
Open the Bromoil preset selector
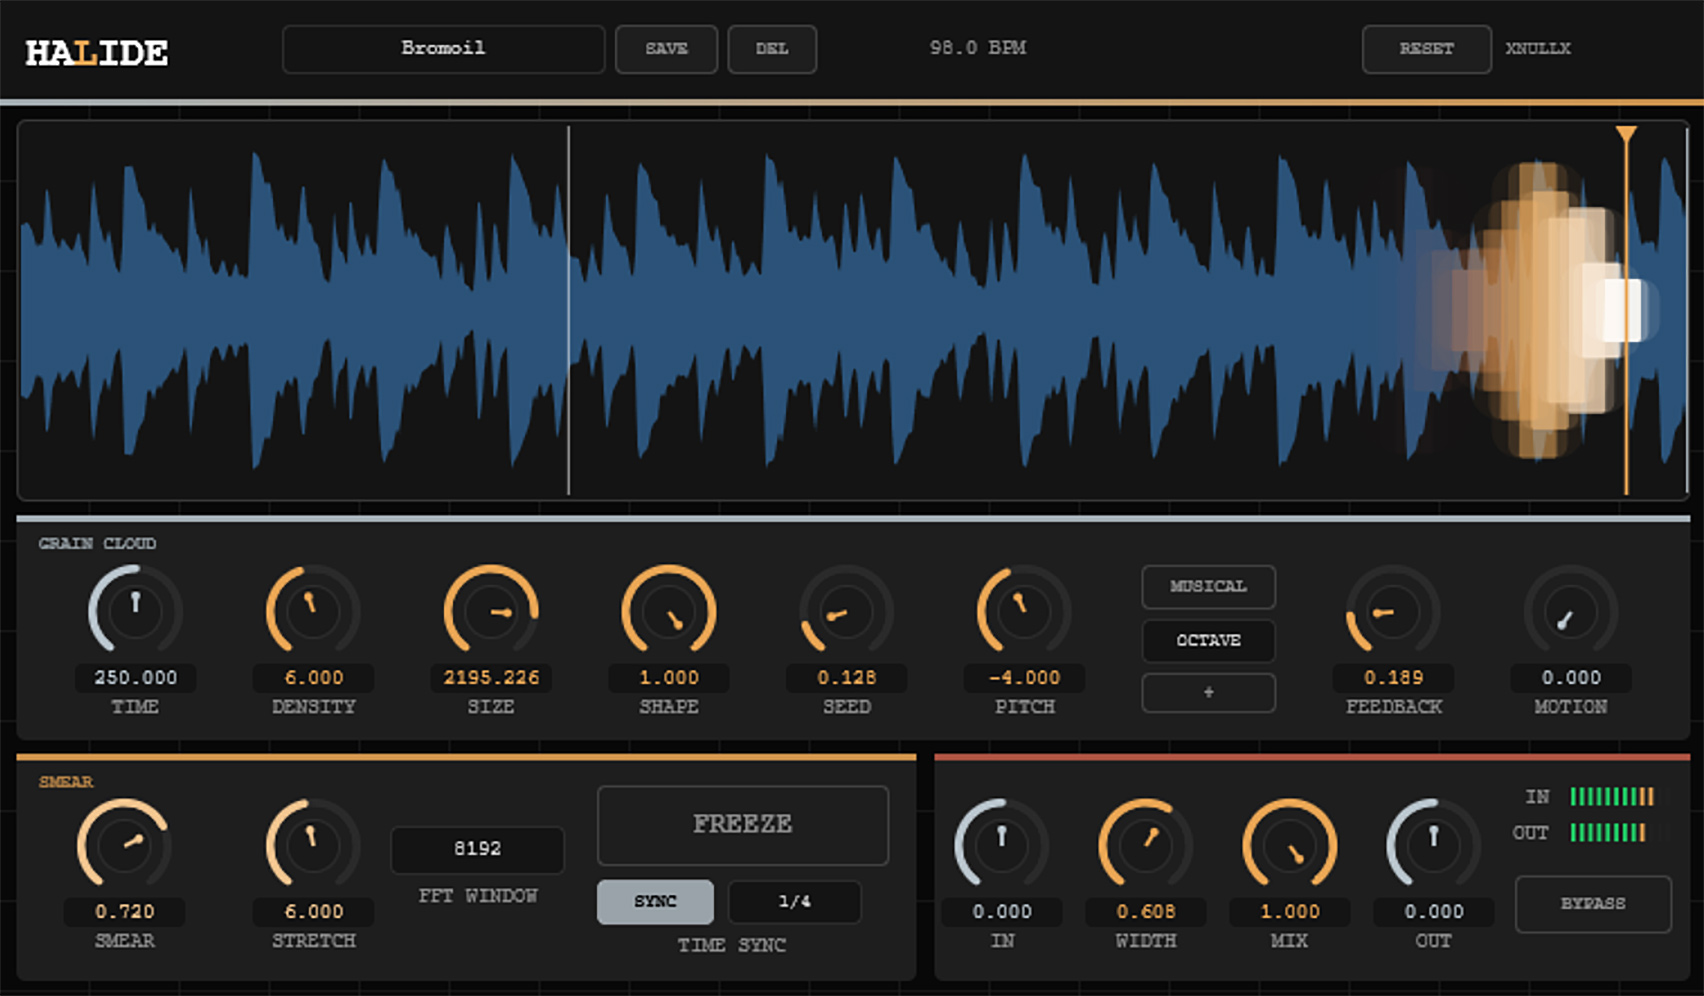coord(444,49)
